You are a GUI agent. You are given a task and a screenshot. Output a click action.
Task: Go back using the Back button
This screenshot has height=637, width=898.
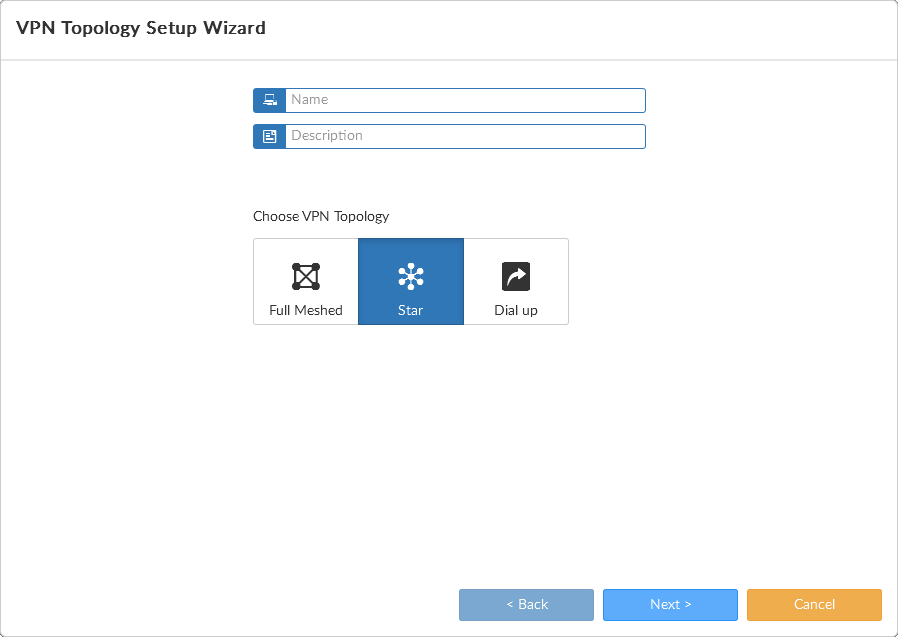click(x=526, y=605)
